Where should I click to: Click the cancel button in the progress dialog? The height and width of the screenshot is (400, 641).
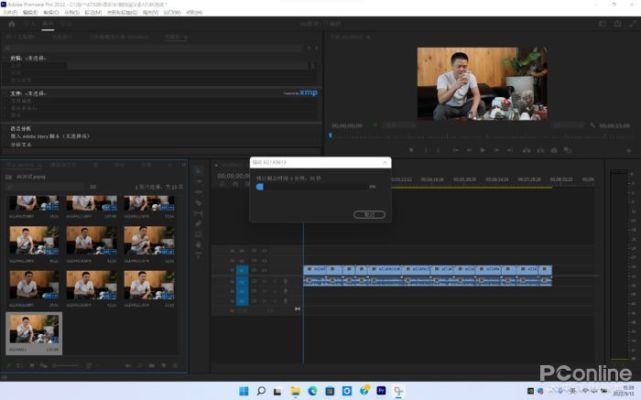(x=369, y=214)
